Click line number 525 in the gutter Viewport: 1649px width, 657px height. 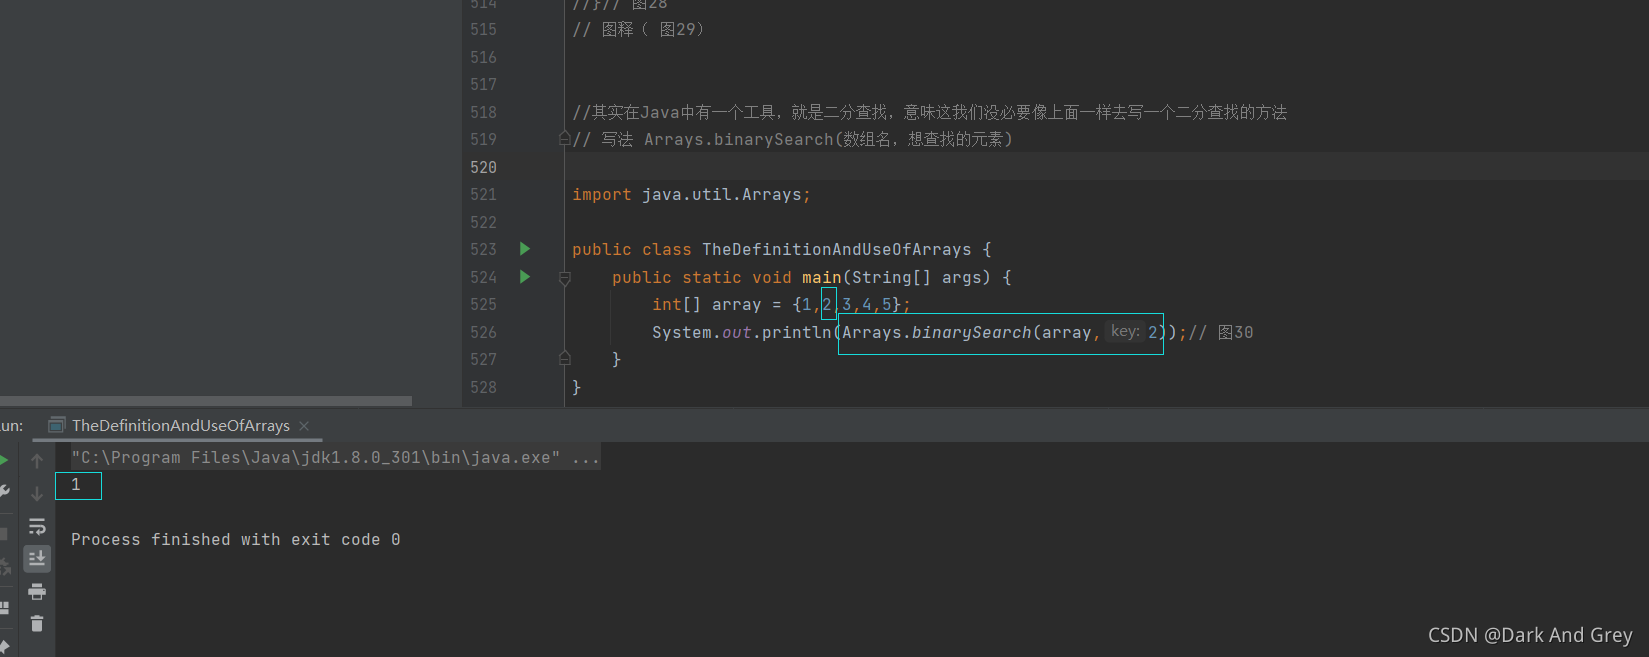(483, 304)
